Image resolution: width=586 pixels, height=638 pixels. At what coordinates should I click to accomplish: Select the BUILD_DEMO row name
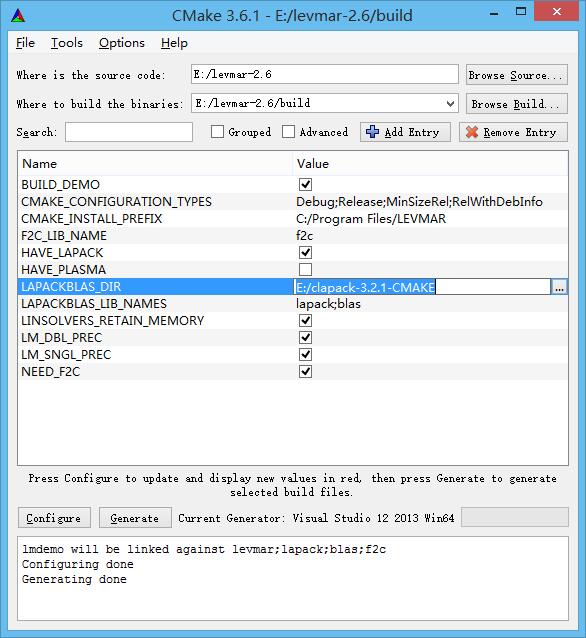tap(61, 185)
